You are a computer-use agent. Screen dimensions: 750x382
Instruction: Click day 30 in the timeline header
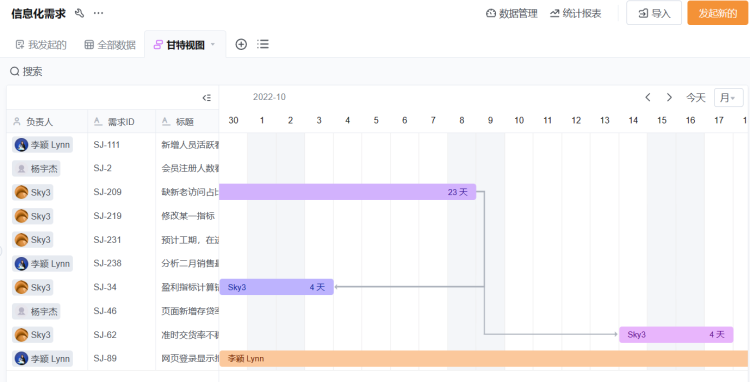coord(233,120)
